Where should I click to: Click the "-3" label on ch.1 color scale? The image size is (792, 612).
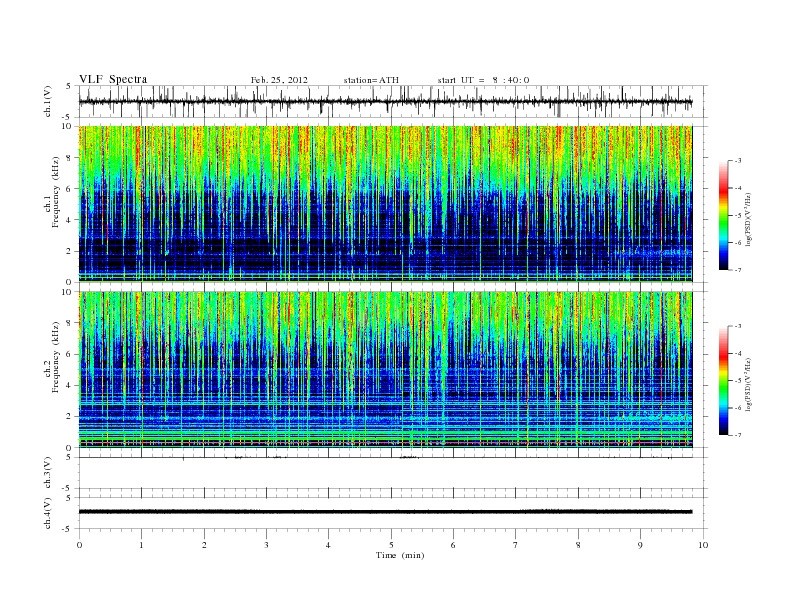pyautogui.click(x=738, y=161)
